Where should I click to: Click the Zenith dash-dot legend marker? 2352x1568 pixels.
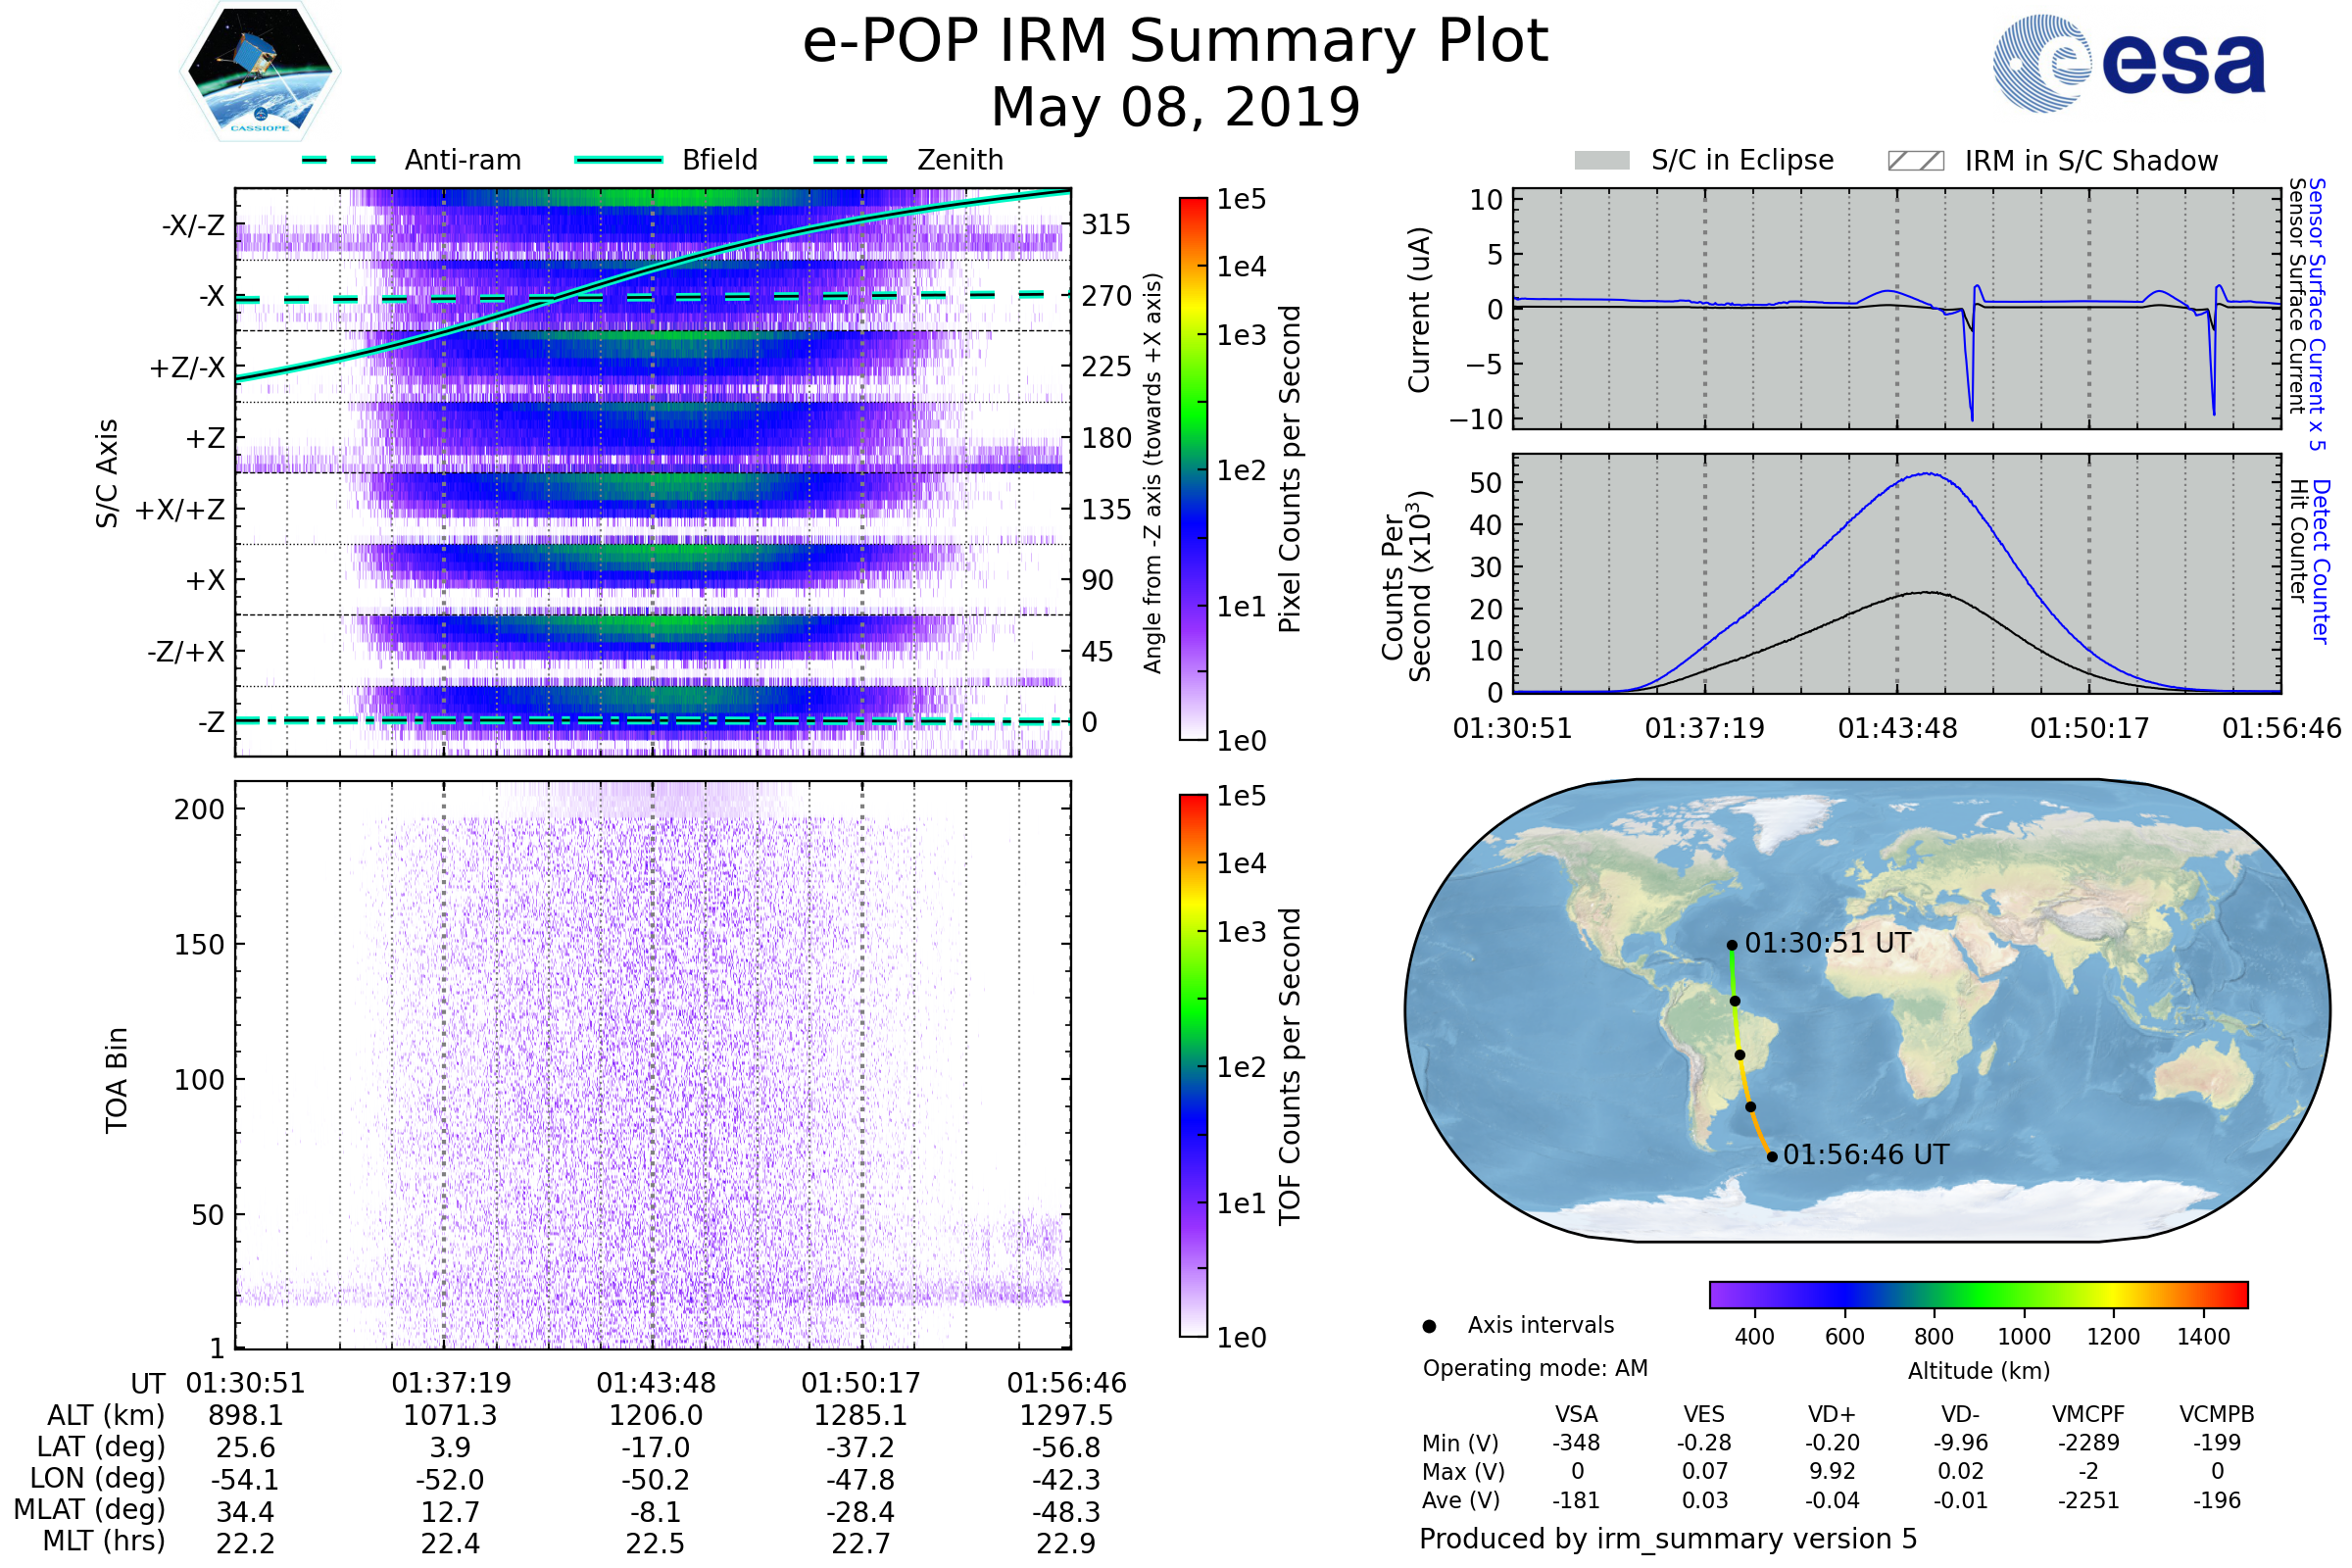[x=851, y=160]
